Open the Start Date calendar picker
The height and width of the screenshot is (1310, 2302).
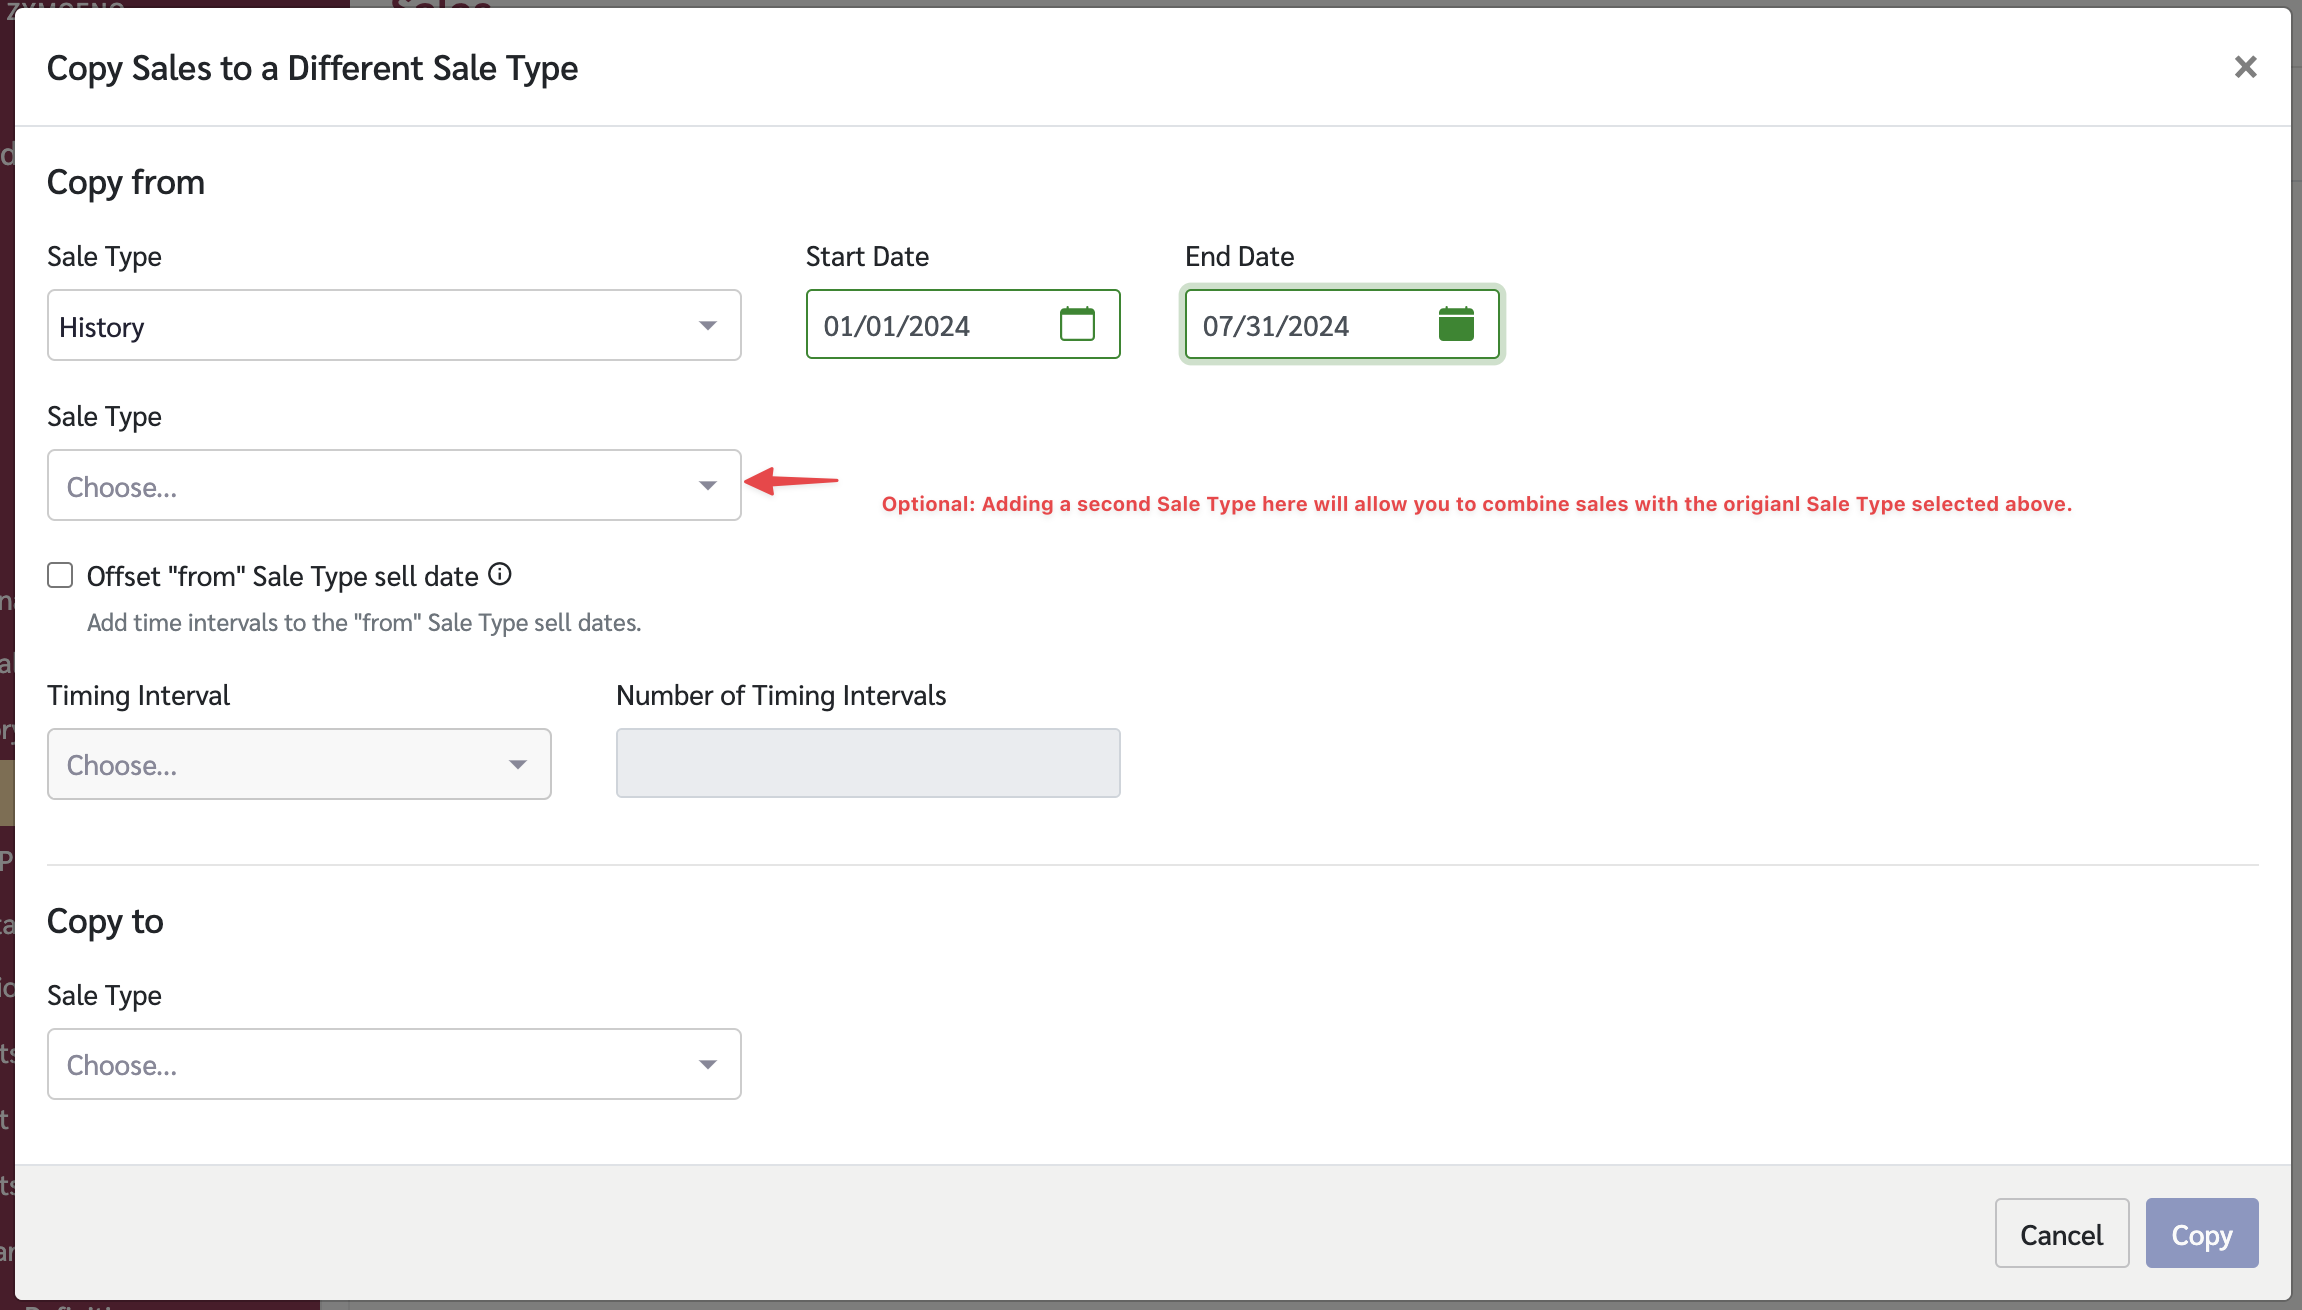(1077, 324)
